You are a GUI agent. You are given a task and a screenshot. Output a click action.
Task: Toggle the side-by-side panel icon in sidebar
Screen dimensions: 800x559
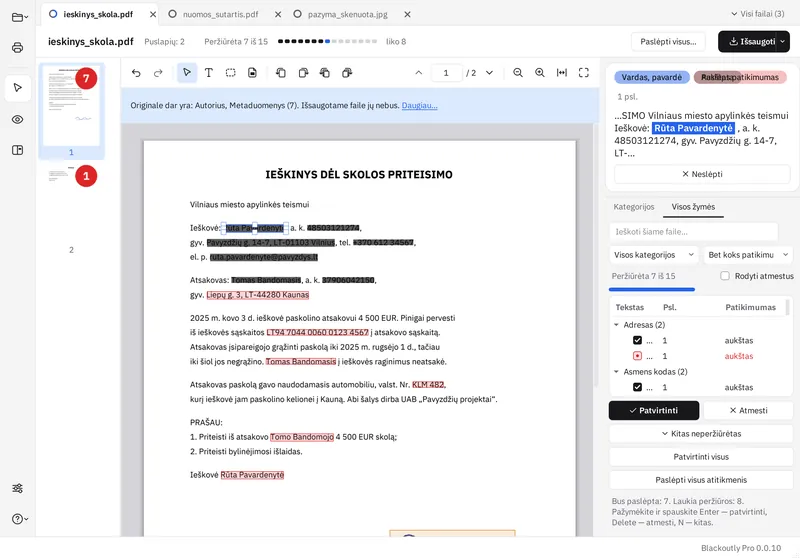[x=17, y=150]
